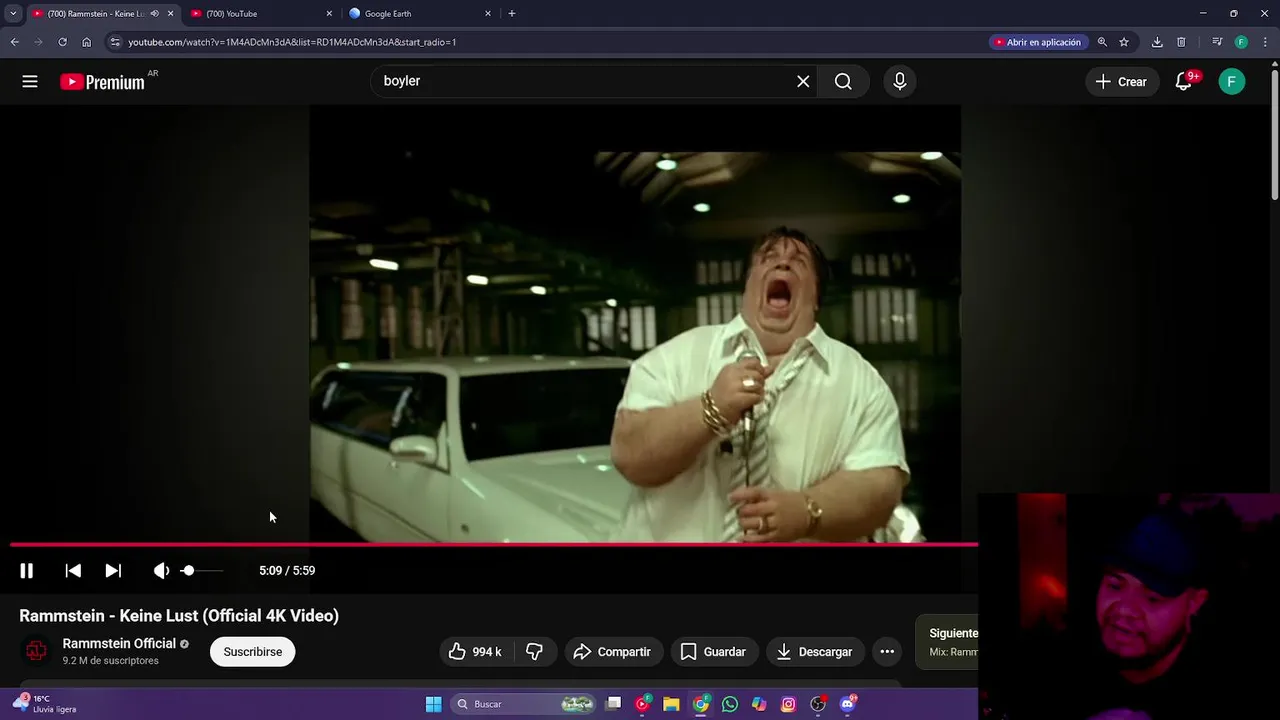Screen dimensions: 1280x720
Task: Open YouTube account avatar F menu
Action: (x=1232, y=82)
